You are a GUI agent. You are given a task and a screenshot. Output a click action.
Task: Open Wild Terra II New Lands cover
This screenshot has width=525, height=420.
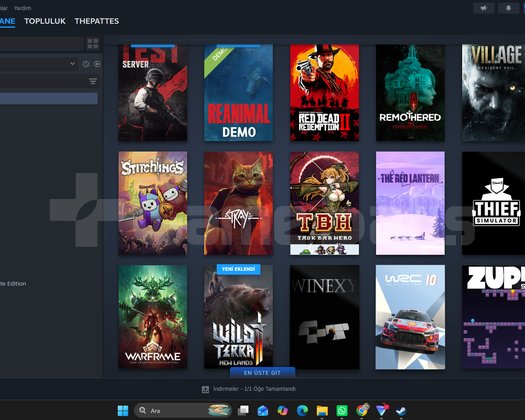tap(238, 317)
